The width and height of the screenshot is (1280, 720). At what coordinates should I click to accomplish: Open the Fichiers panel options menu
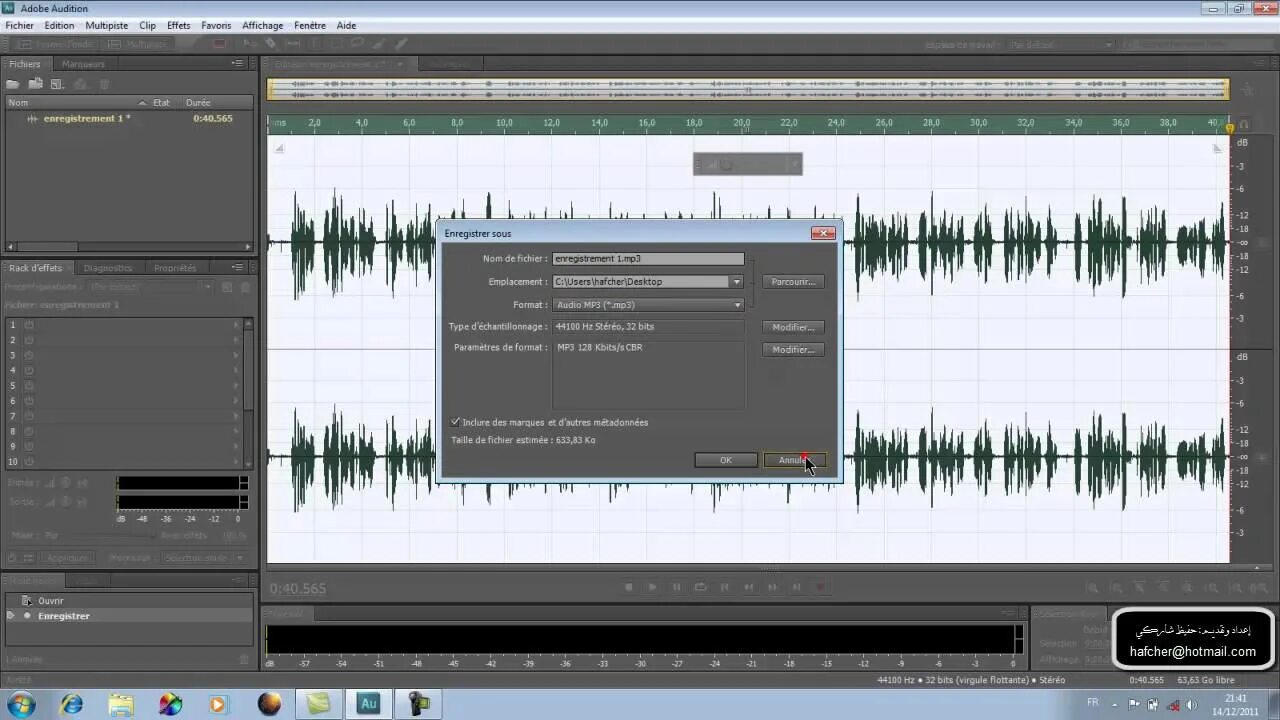[238, 64]
